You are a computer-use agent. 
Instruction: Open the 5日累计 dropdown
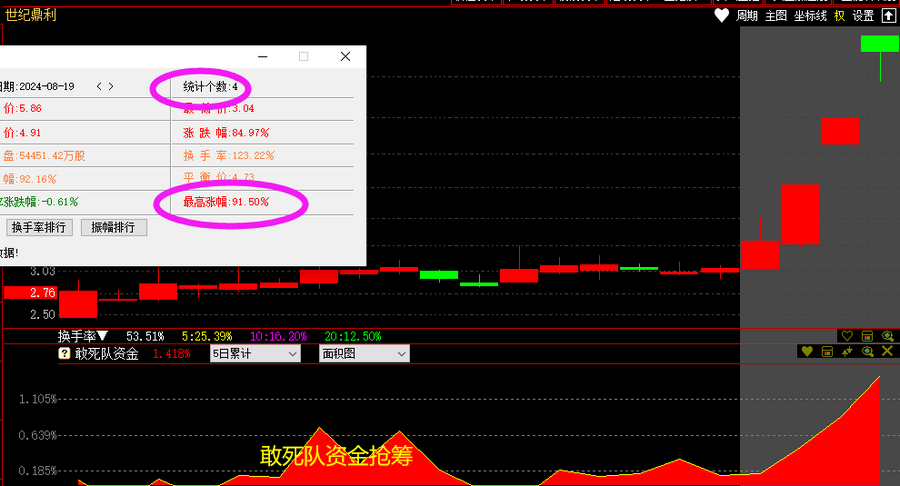[254, 353]
